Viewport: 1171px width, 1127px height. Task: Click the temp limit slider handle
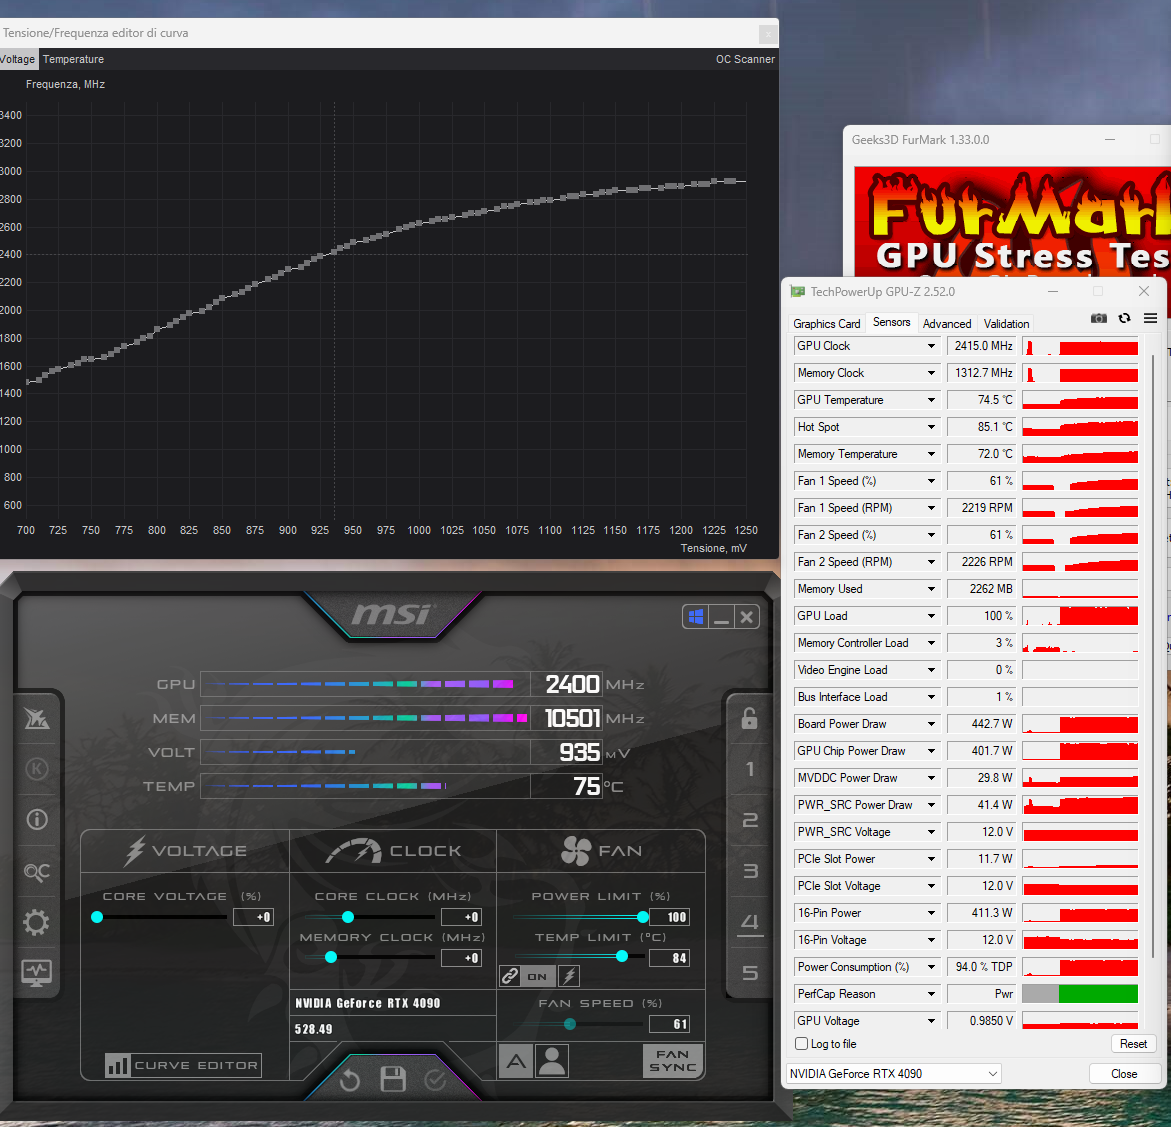tap(622, 956)
